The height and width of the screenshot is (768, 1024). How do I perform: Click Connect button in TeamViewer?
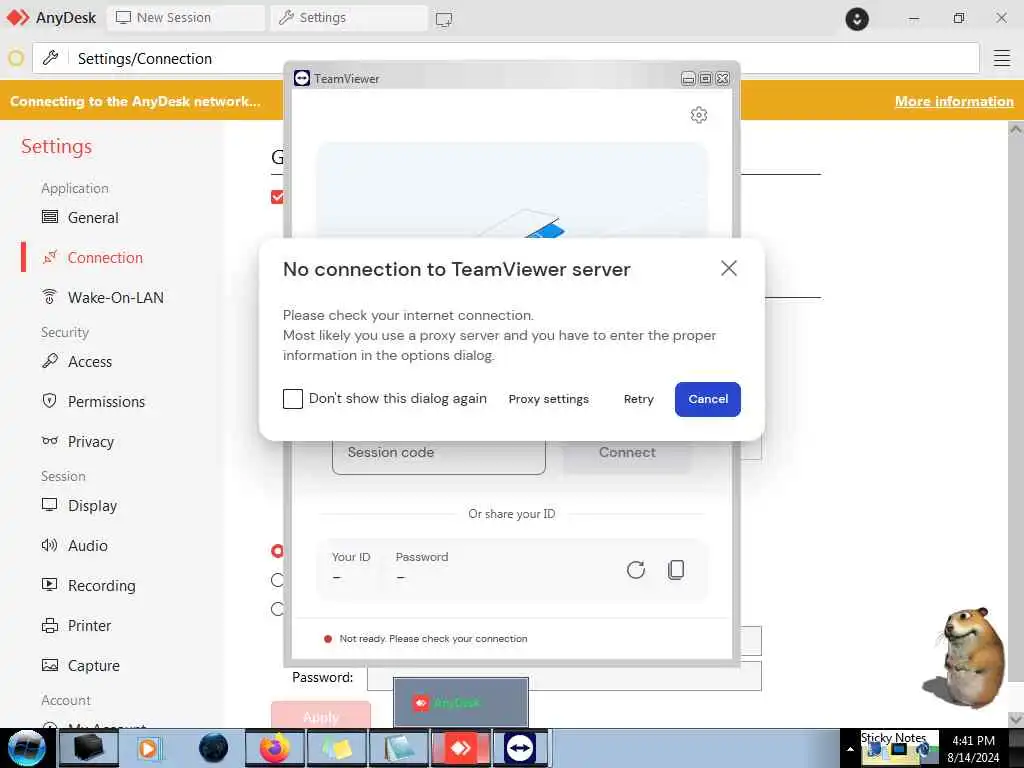tap(627, 453)
